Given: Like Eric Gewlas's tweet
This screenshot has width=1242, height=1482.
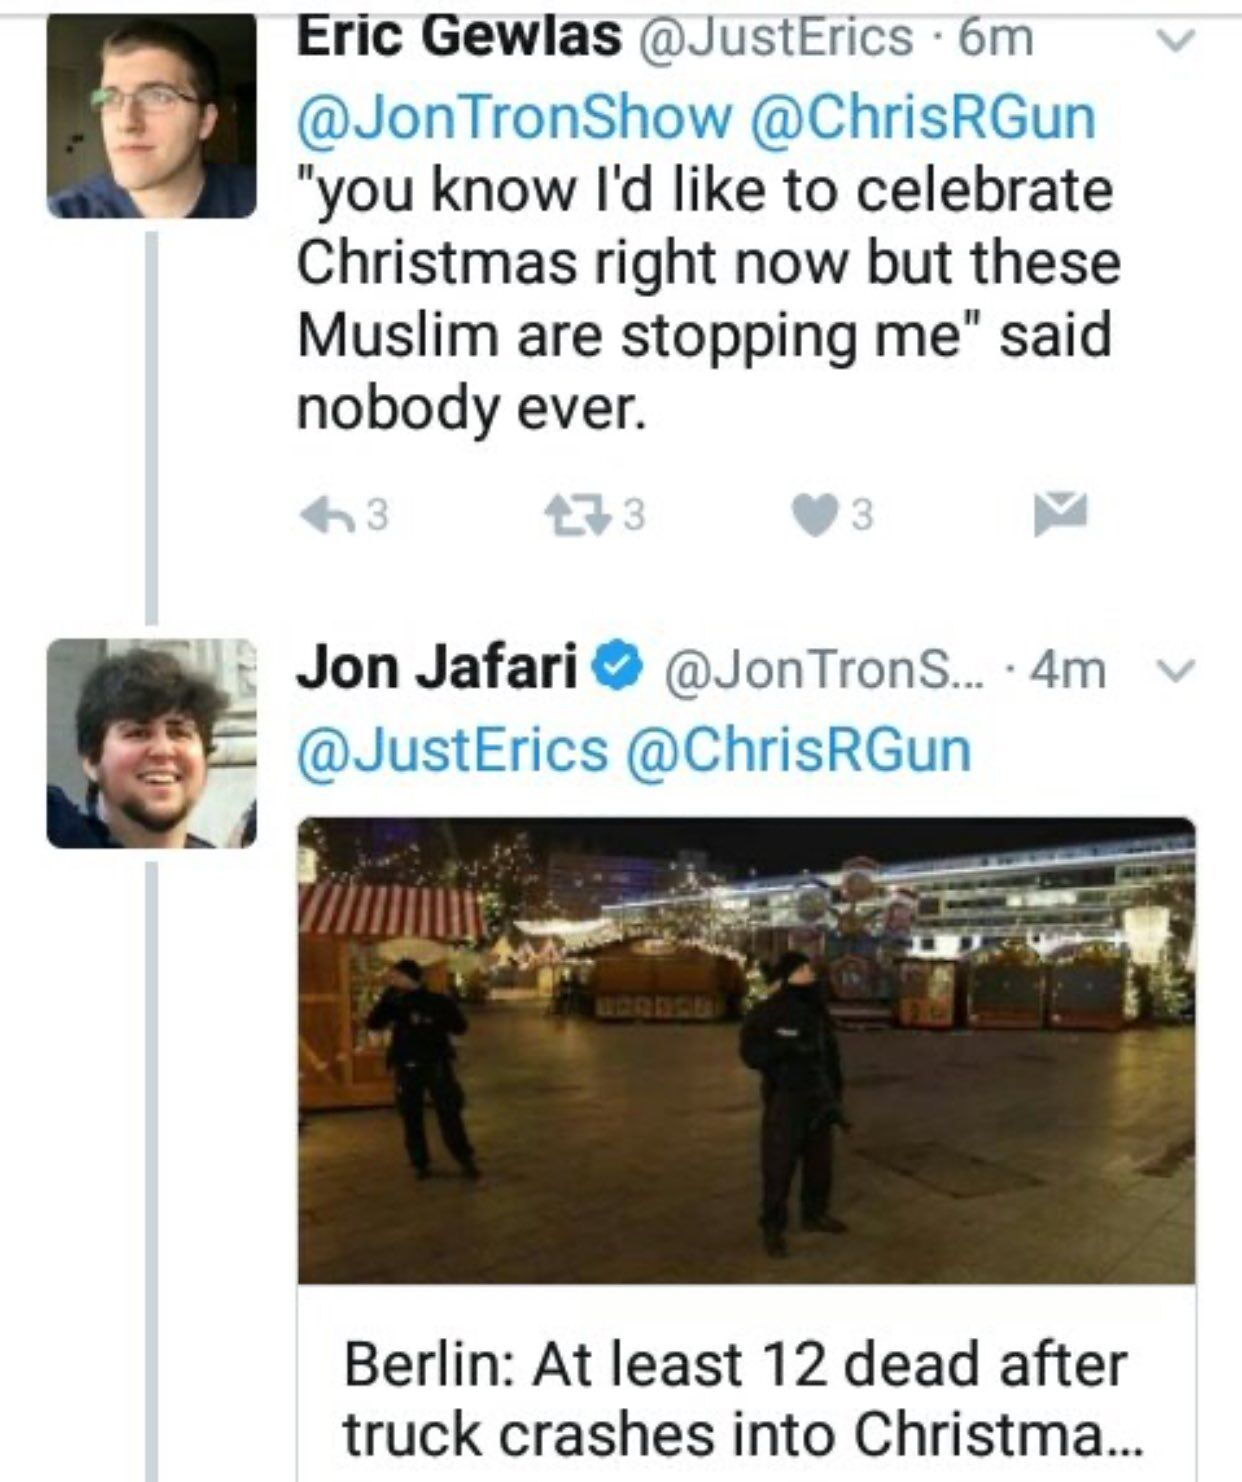Looking at the screenshot, I should (813, 514).
